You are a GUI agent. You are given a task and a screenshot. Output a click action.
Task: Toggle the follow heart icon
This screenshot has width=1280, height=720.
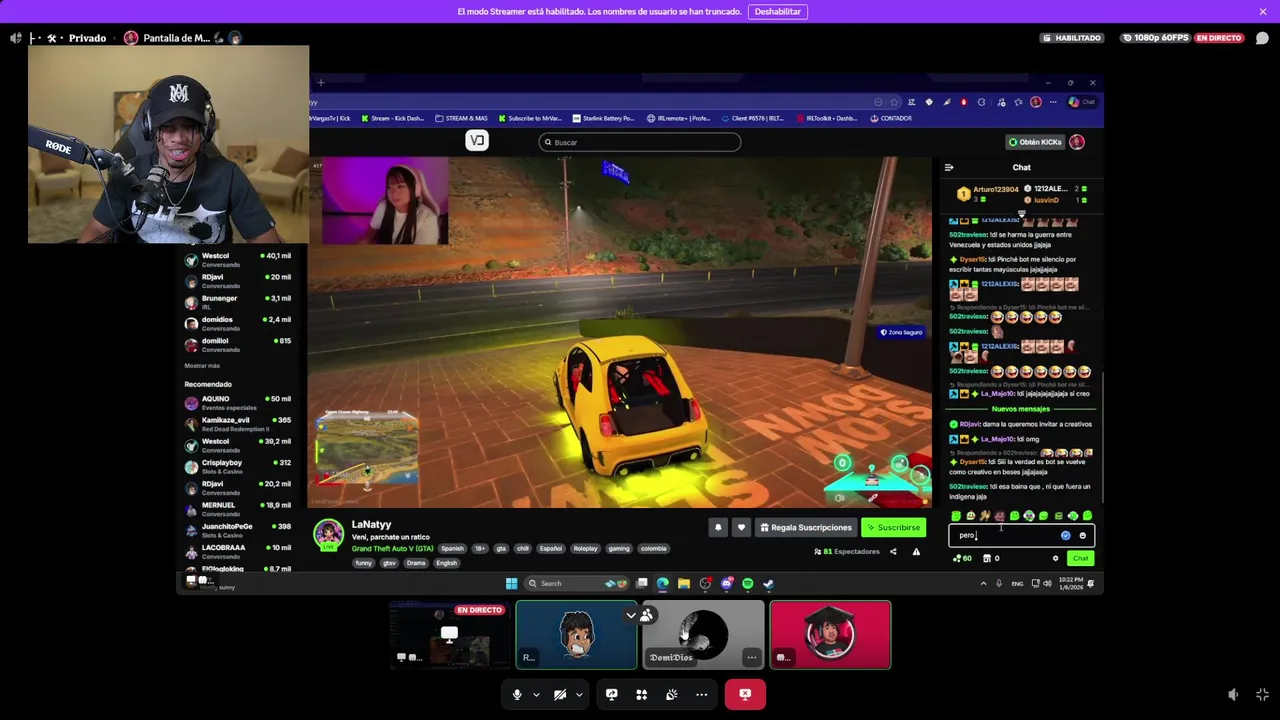[x=741, y=528]
